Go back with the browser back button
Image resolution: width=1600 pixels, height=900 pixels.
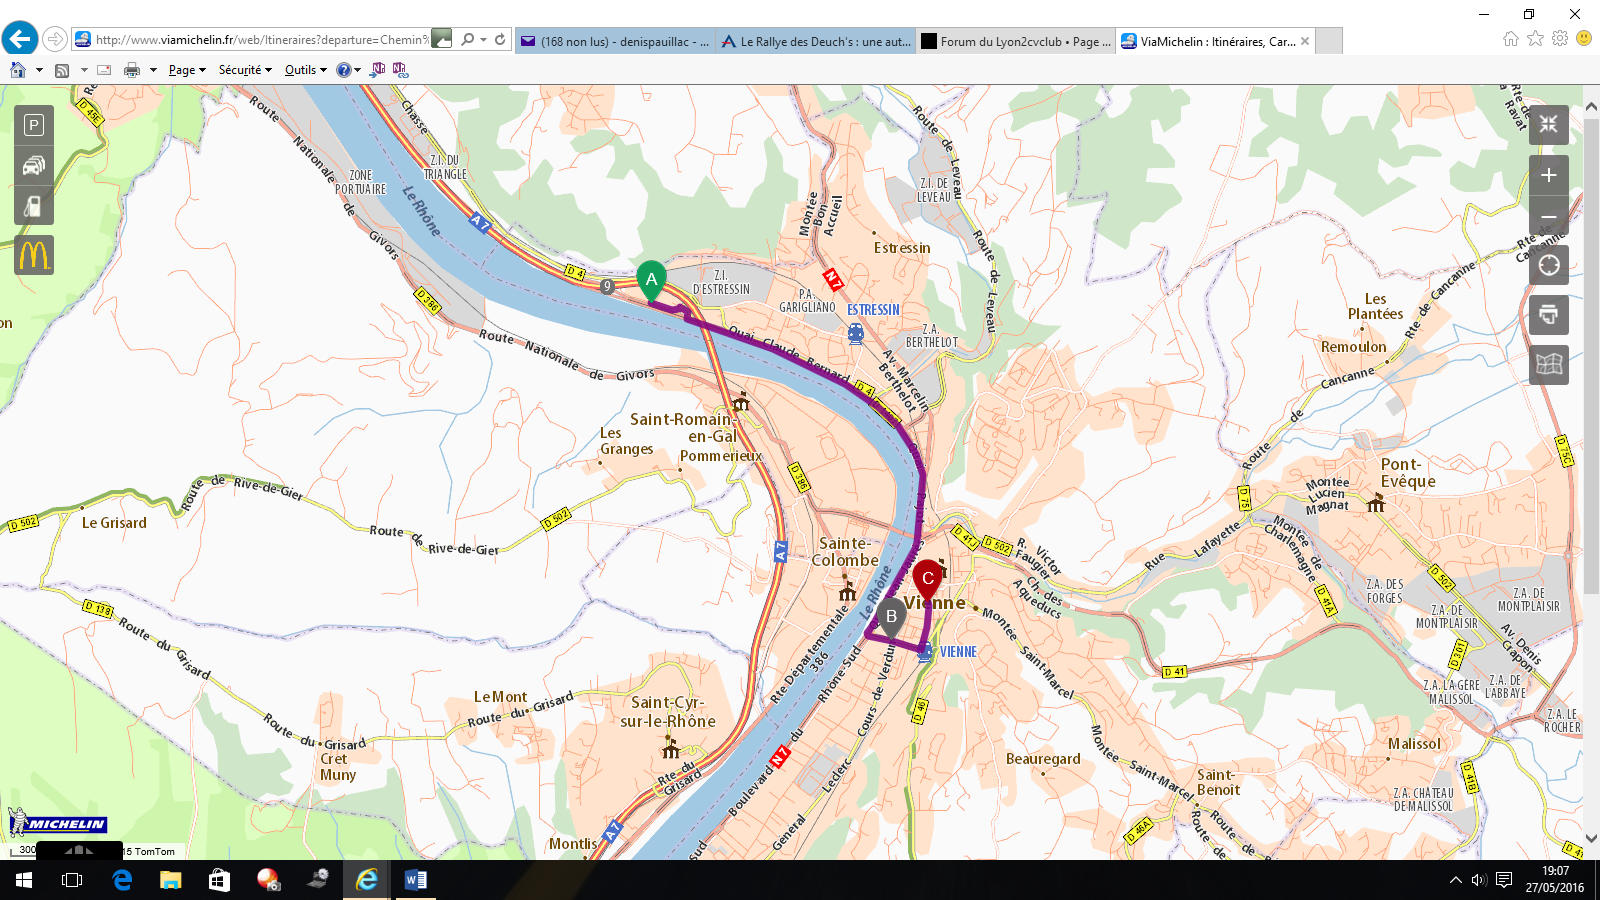click(20, 39)
